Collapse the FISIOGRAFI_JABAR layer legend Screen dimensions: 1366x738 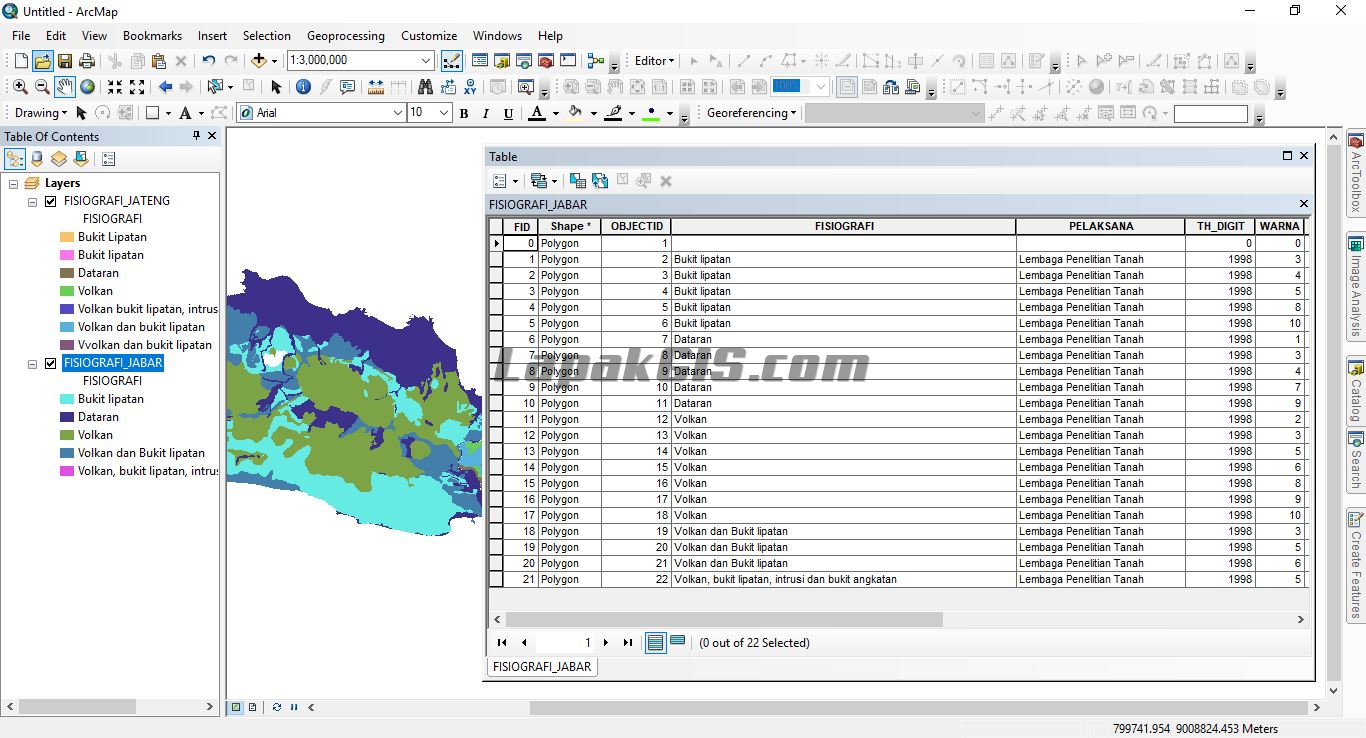pos(31,363)
